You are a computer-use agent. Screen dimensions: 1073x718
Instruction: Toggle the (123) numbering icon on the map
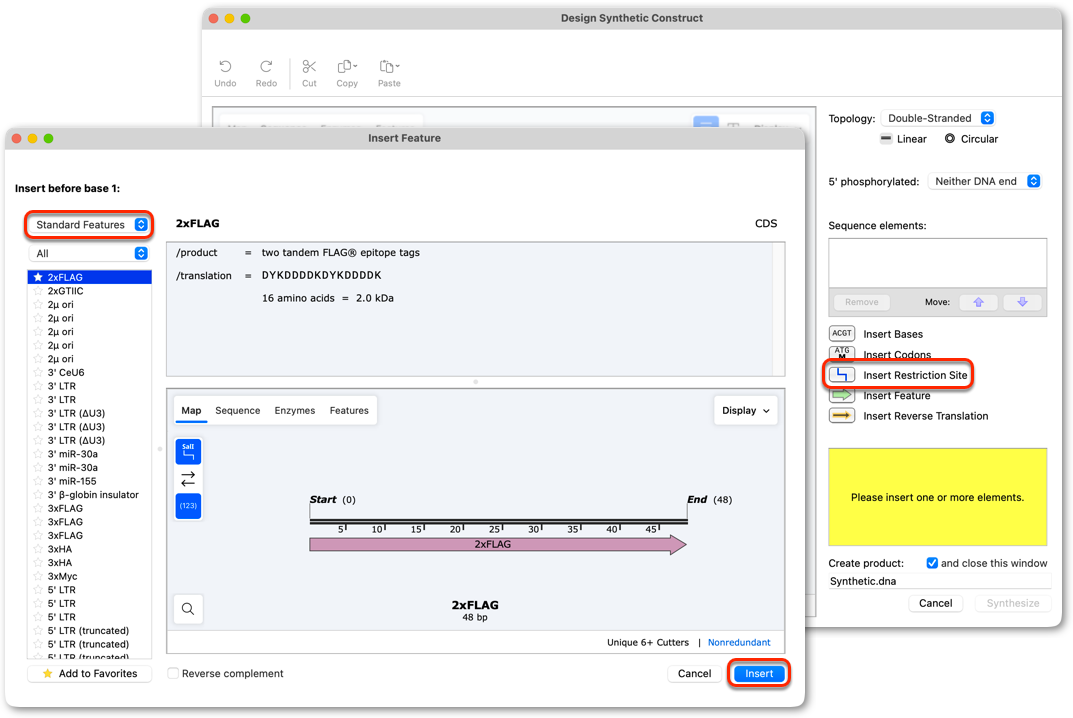(188, 506)
